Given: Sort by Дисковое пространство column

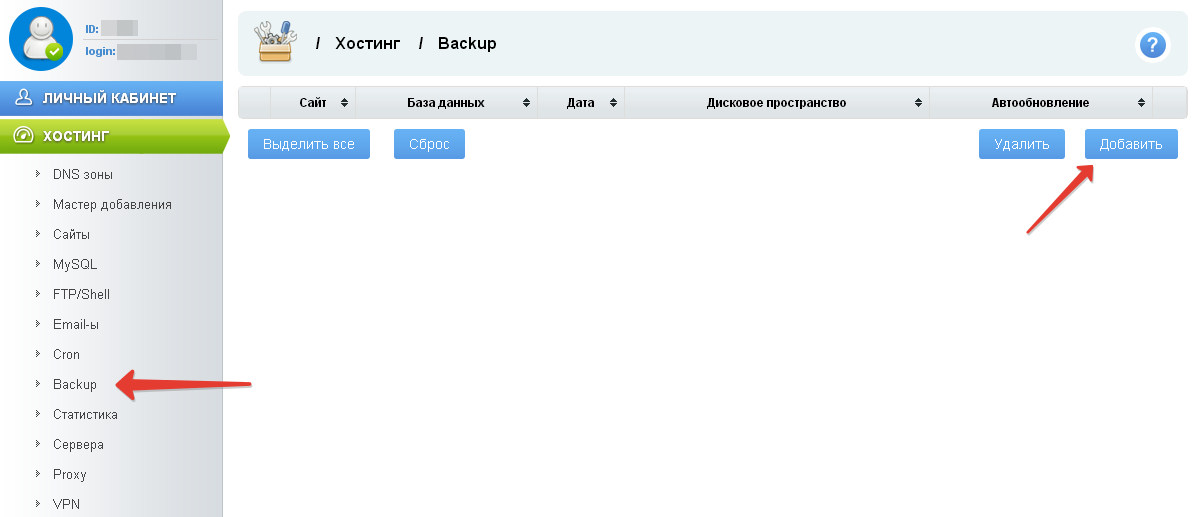Looking at the screenshot, I should pyautogui.click(x=918, y=103).
